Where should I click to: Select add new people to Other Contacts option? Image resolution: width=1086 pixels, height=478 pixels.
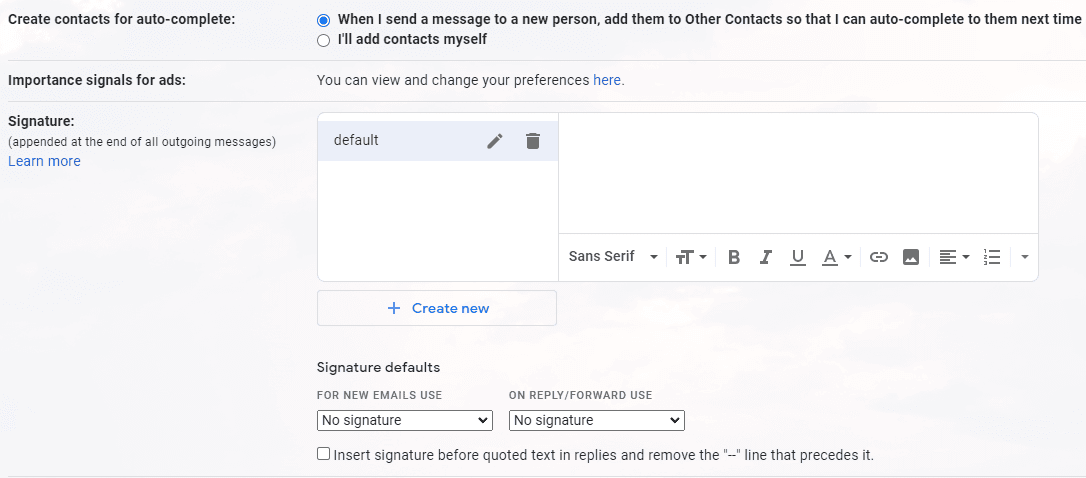[323, 20]
